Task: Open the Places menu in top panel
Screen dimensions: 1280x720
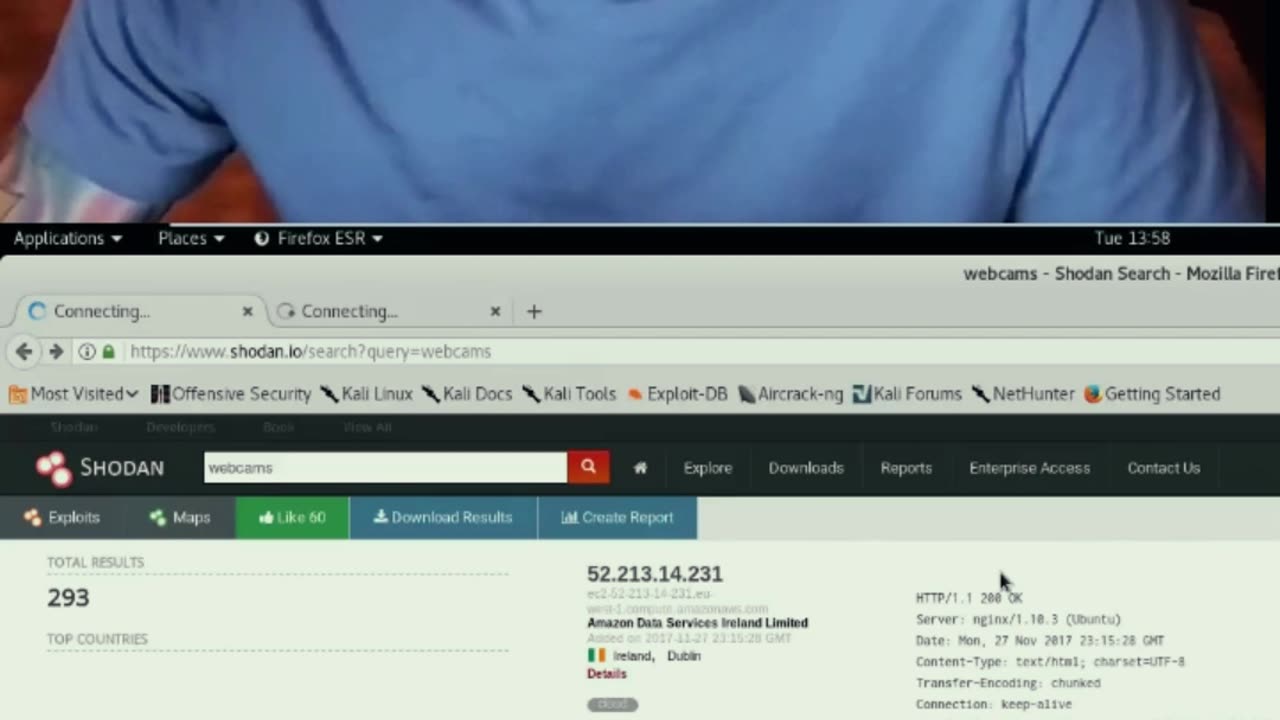Action: click(x=191, y=238)
